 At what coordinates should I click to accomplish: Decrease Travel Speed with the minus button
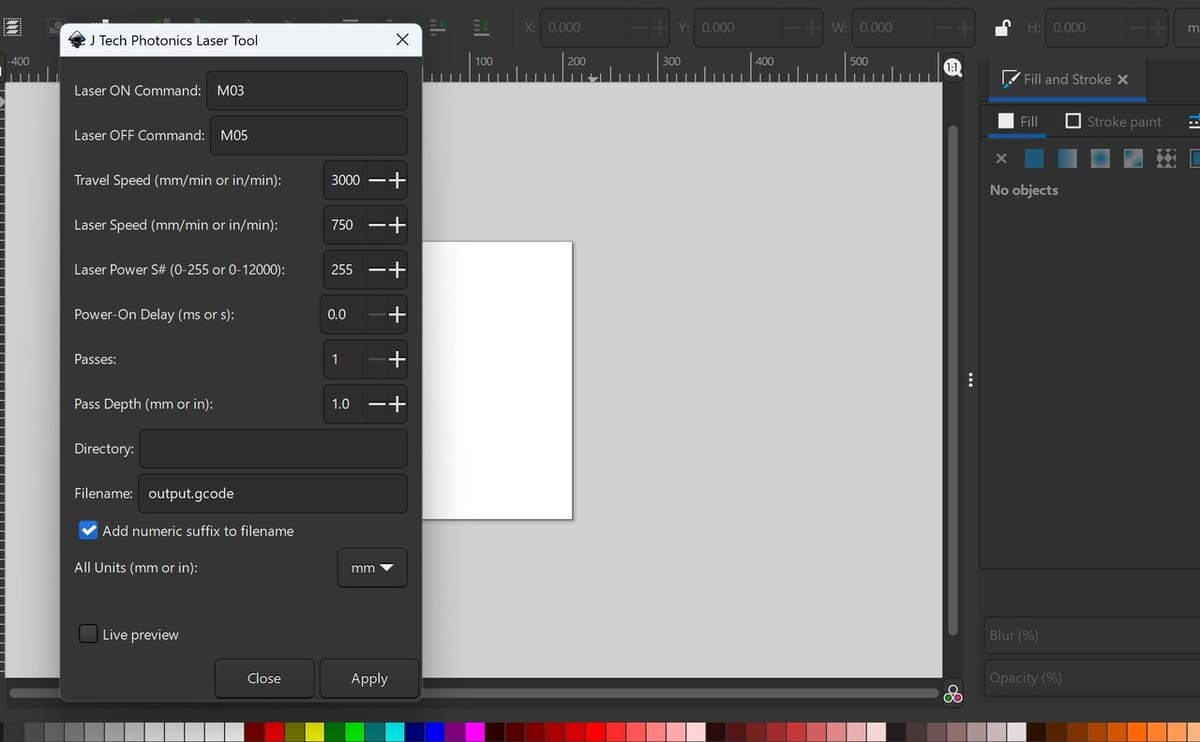click(x=377, y=181)
